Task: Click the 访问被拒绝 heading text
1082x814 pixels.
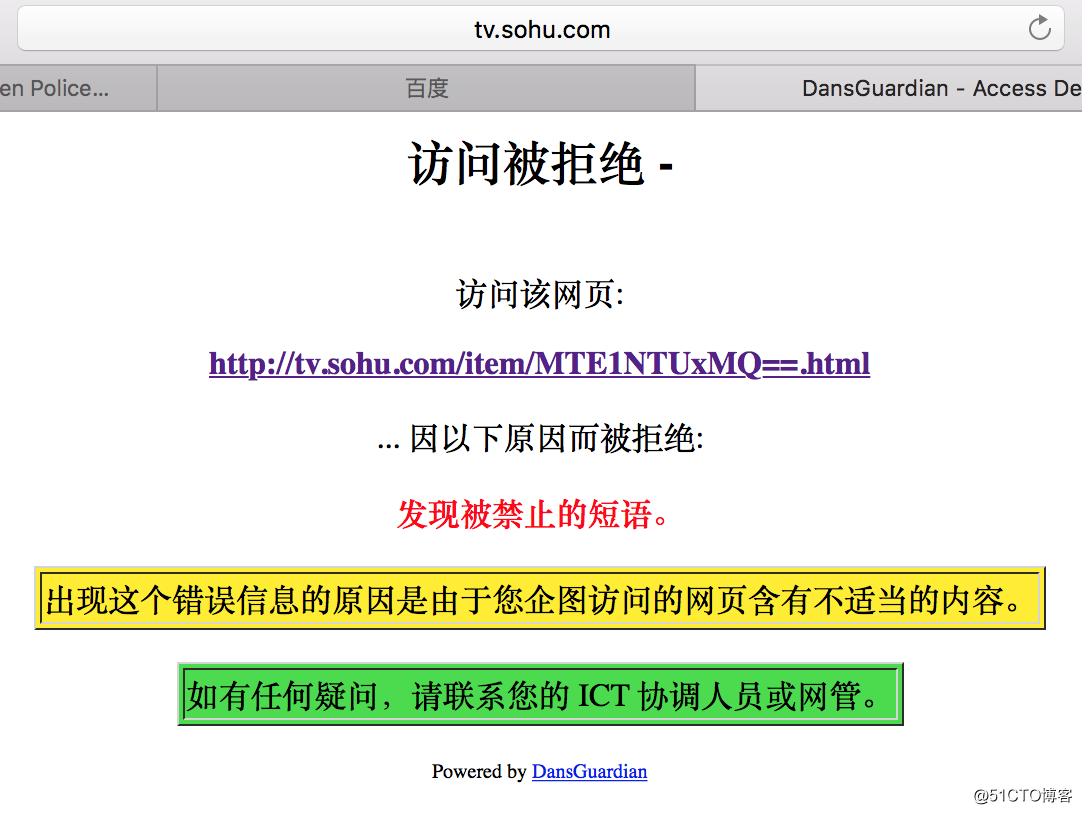Action: (540, 164)
